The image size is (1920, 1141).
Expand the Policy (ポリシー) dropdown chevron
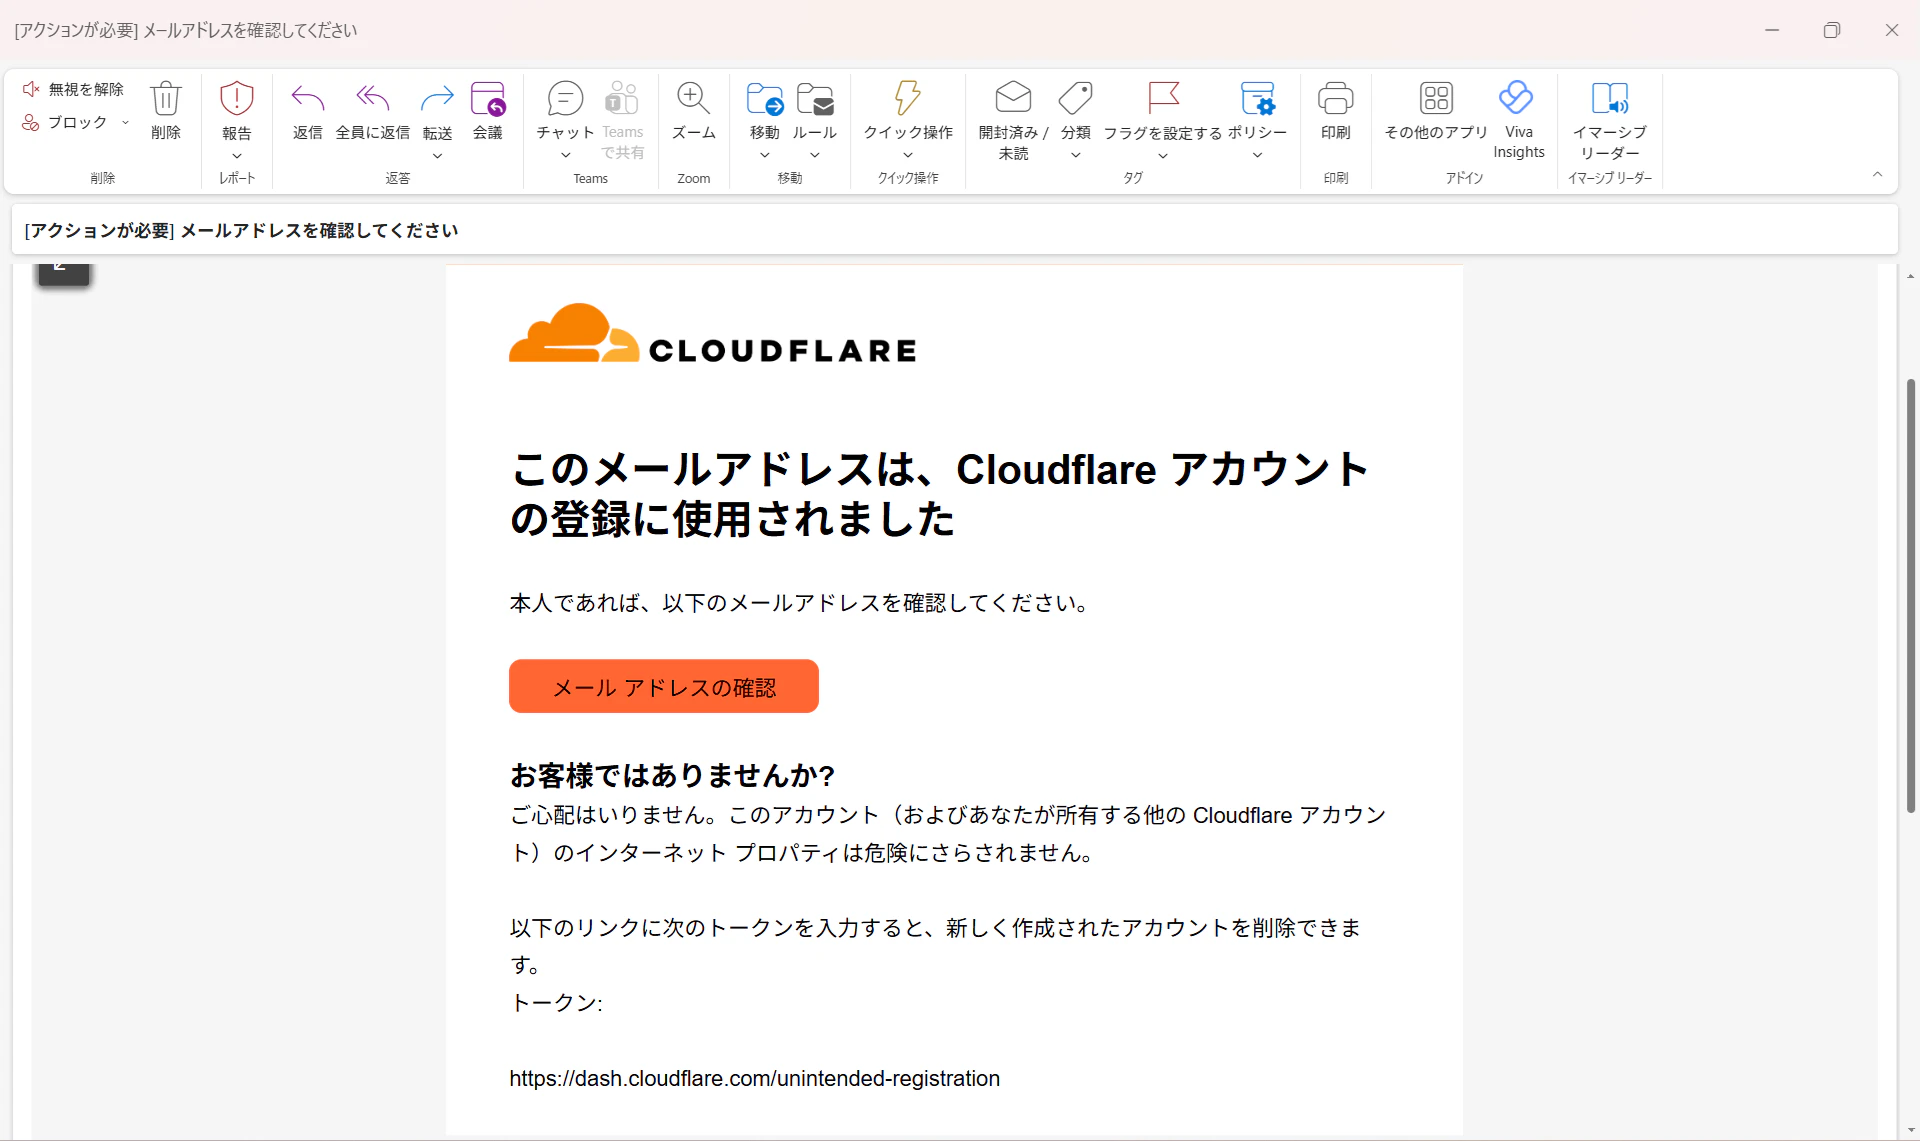tap(1257, 155)
